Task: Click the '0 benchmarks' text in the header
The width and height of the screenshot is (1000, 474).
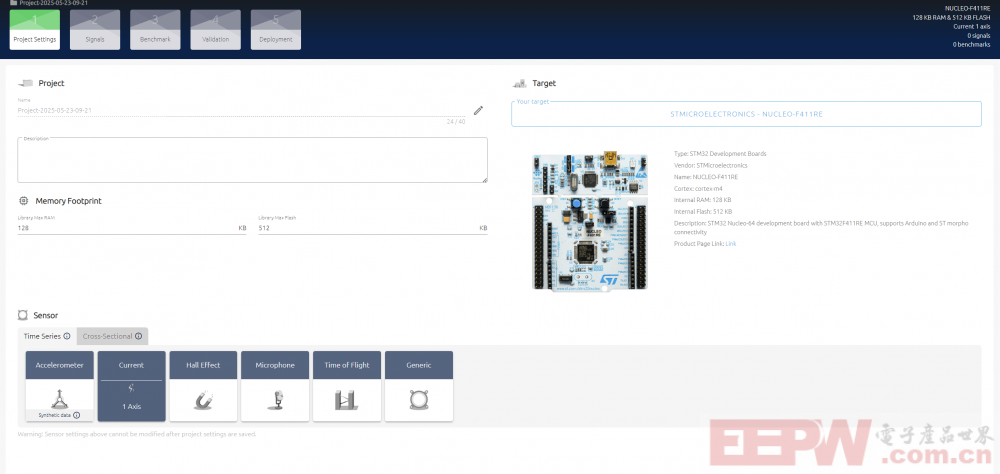Action: [971, 45]
